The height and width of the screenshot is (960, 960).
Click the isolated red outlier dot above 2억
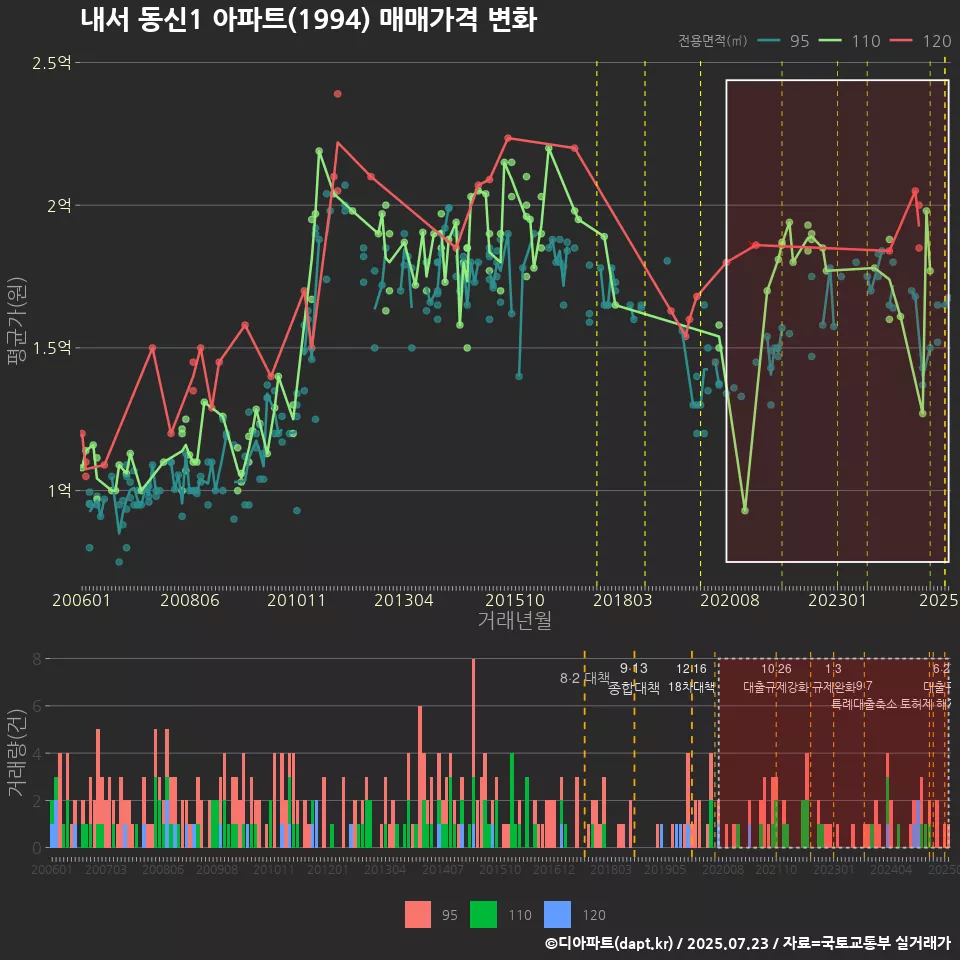337,94
